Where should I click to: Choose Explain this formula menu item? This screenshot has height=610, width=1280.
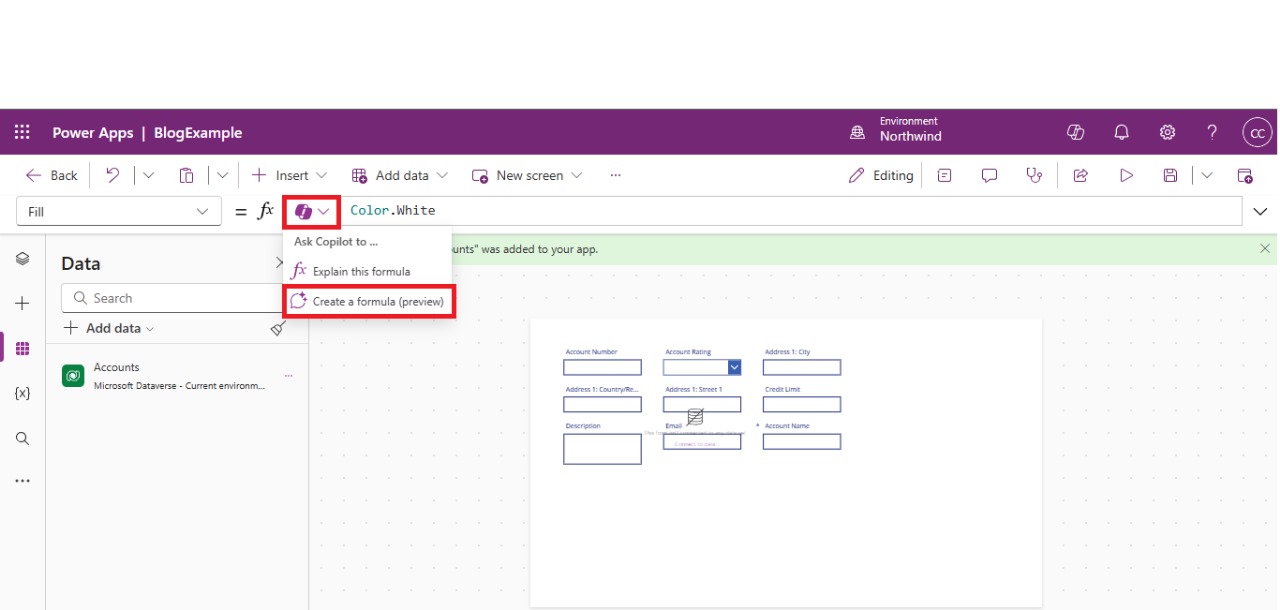tap(360, 271)
